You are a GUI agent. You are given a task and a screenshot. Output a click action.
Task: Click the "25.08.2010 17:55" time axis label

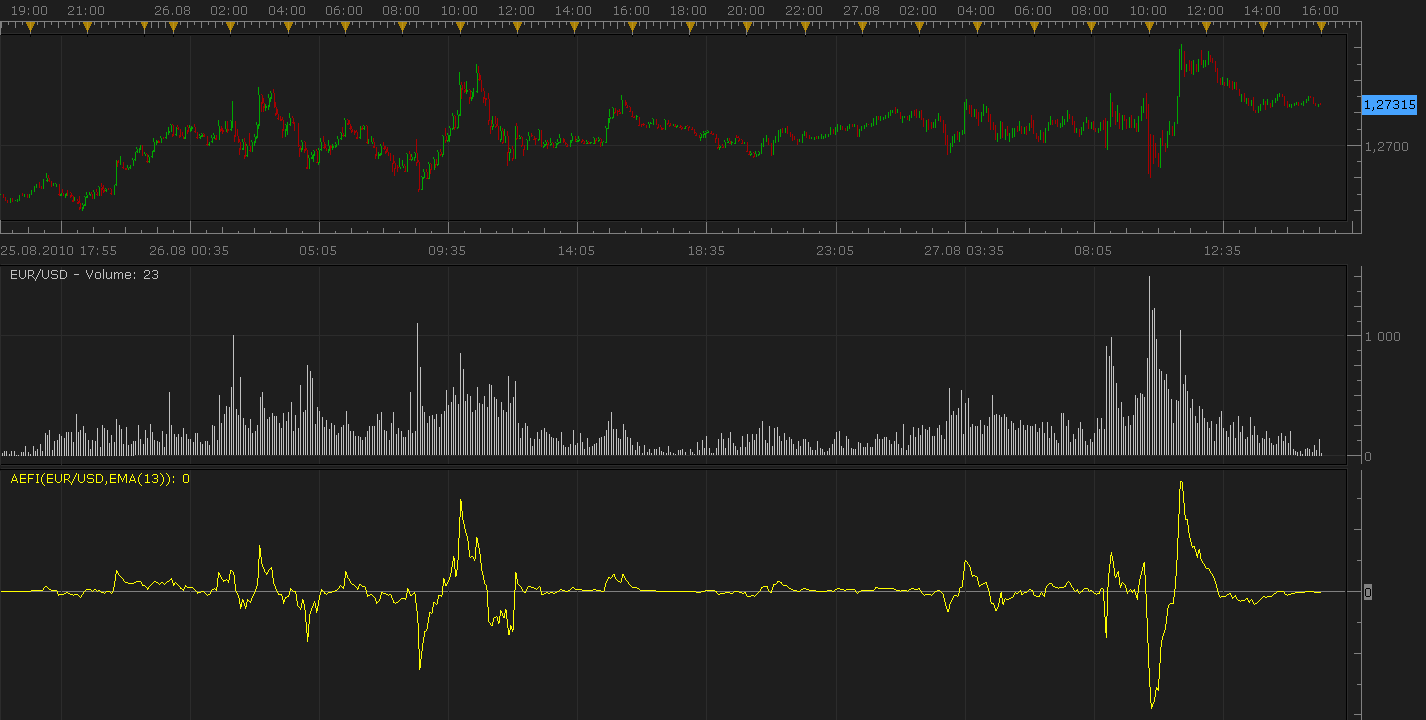(59, 250)
